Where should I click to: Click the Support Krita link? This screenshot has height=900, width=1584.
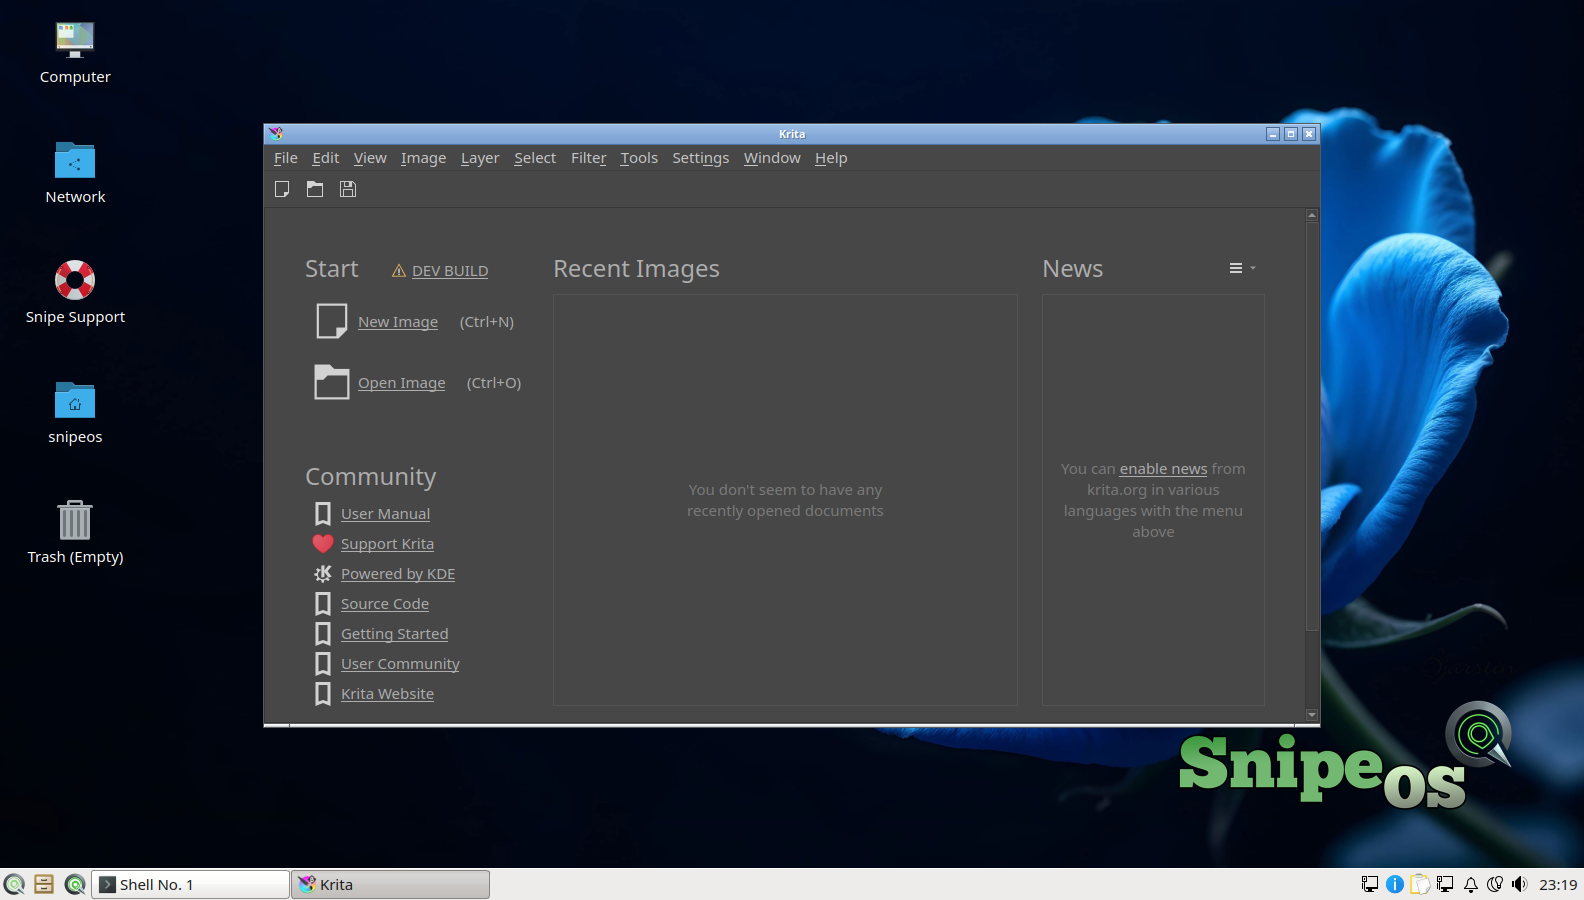click(x=388, y=544)
